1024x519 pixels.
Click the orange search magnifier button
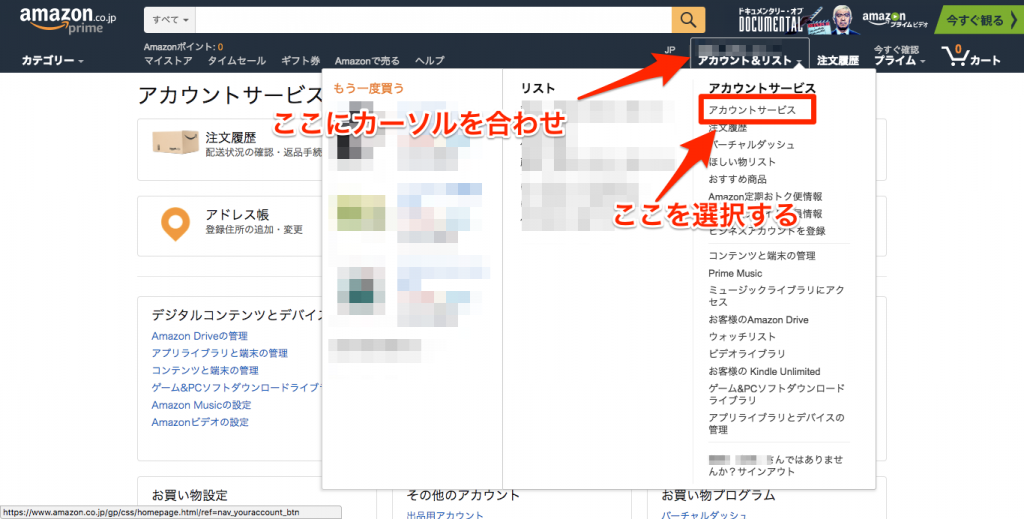point(688,20)
